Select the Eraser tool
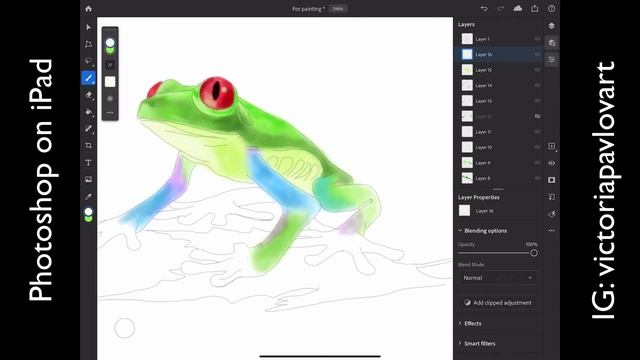Image resolution: width=640 pixels, height=360 pixels. point(89,95)
